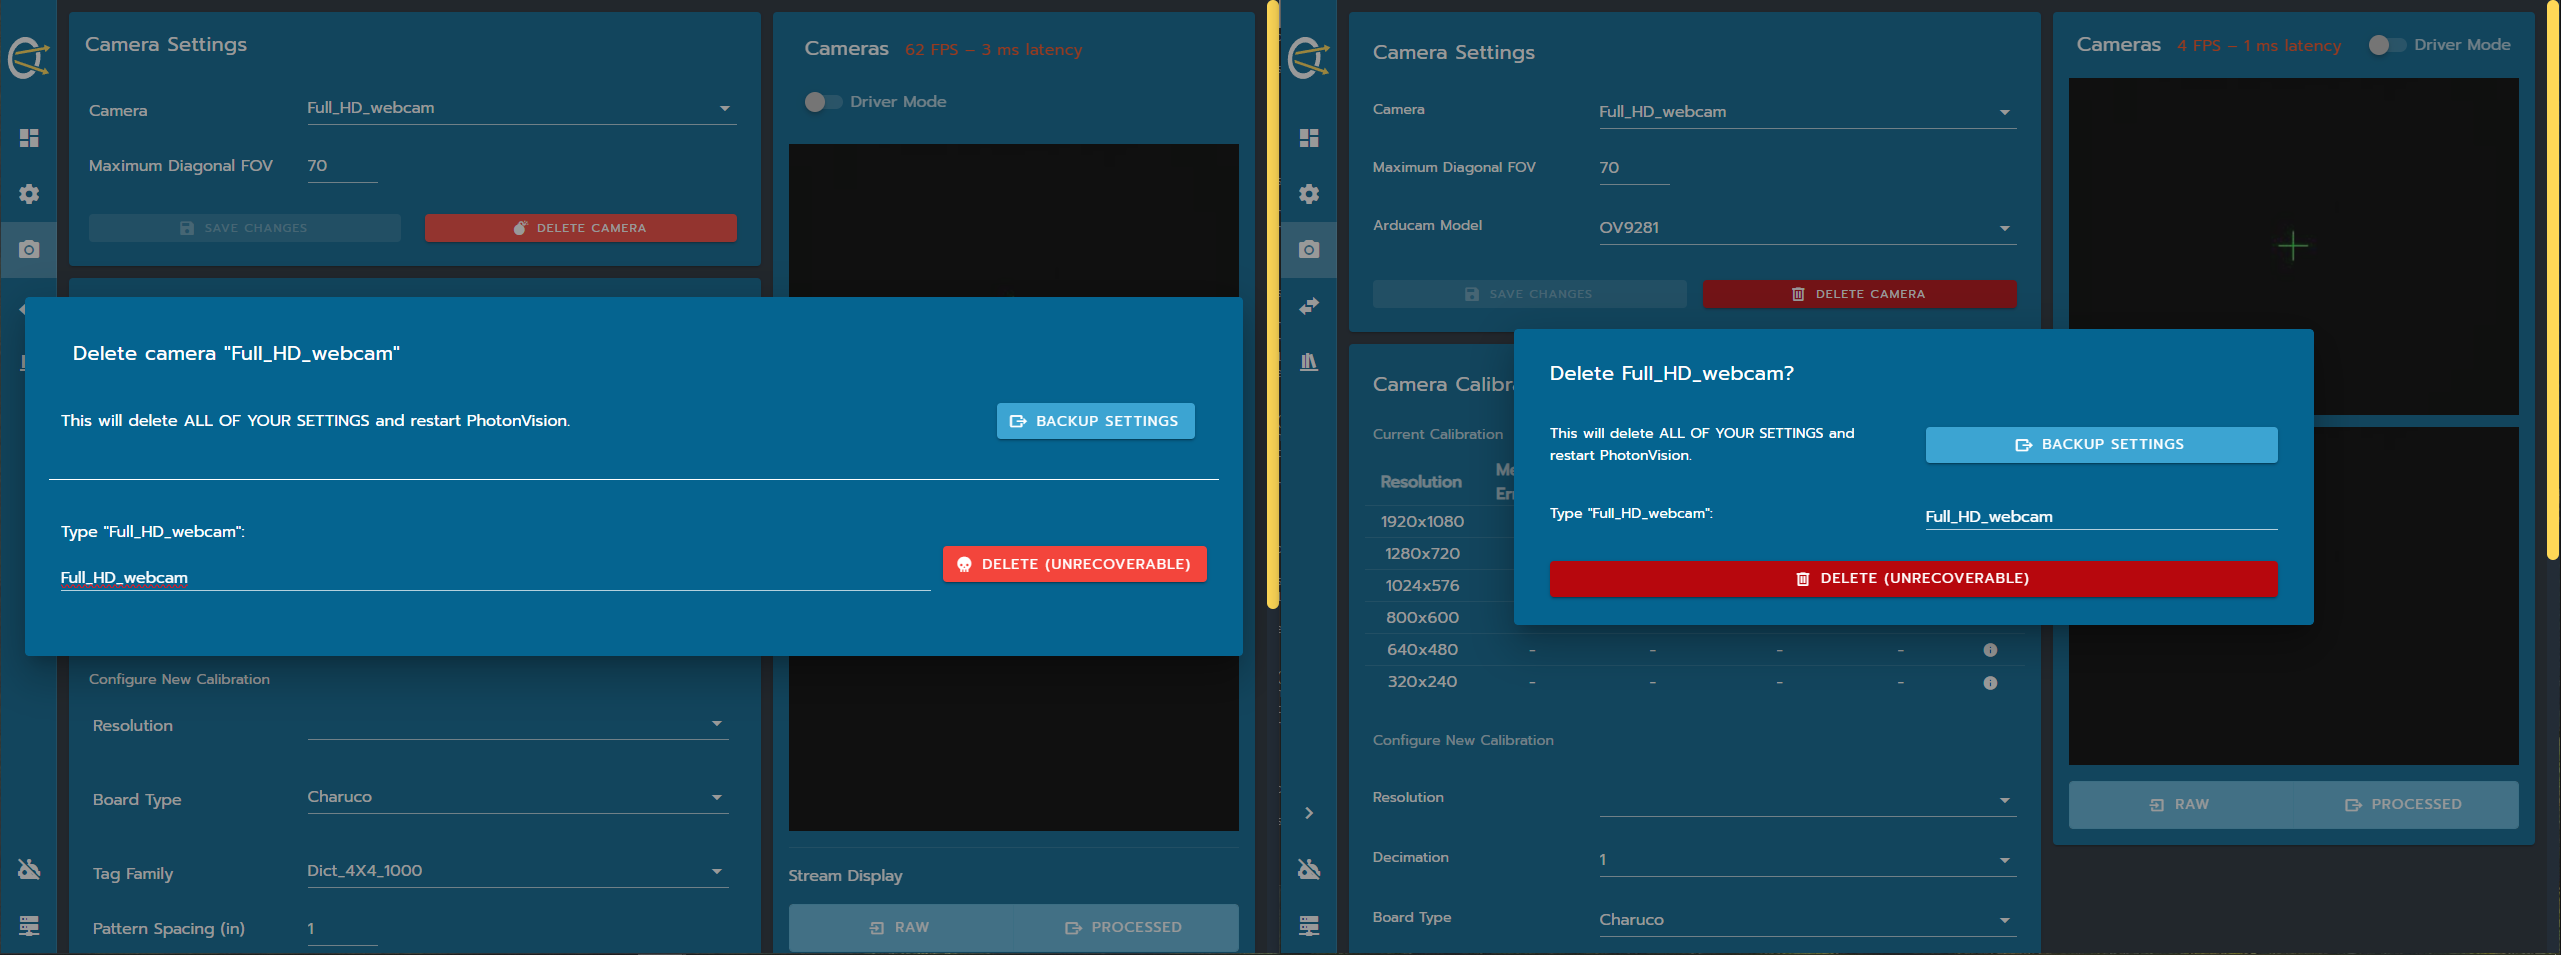Click the Pattern Spacing (in) input field

click(x=341, y=929)
